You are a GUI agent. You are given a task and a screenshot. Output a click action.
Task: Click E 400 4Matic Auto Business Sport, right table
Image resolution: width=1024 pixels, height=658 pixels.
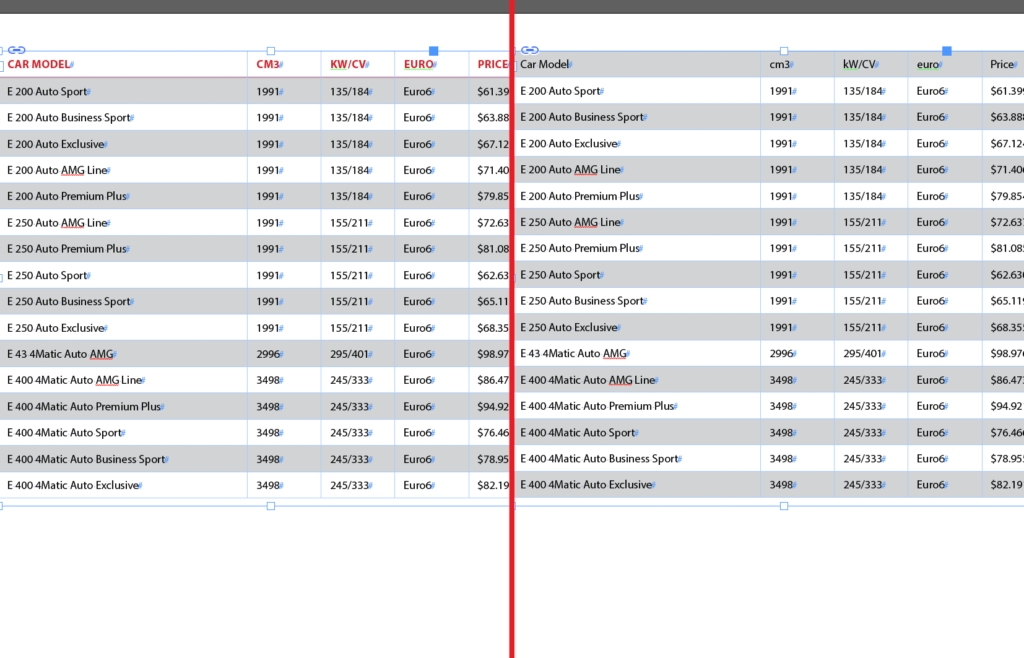600,458
